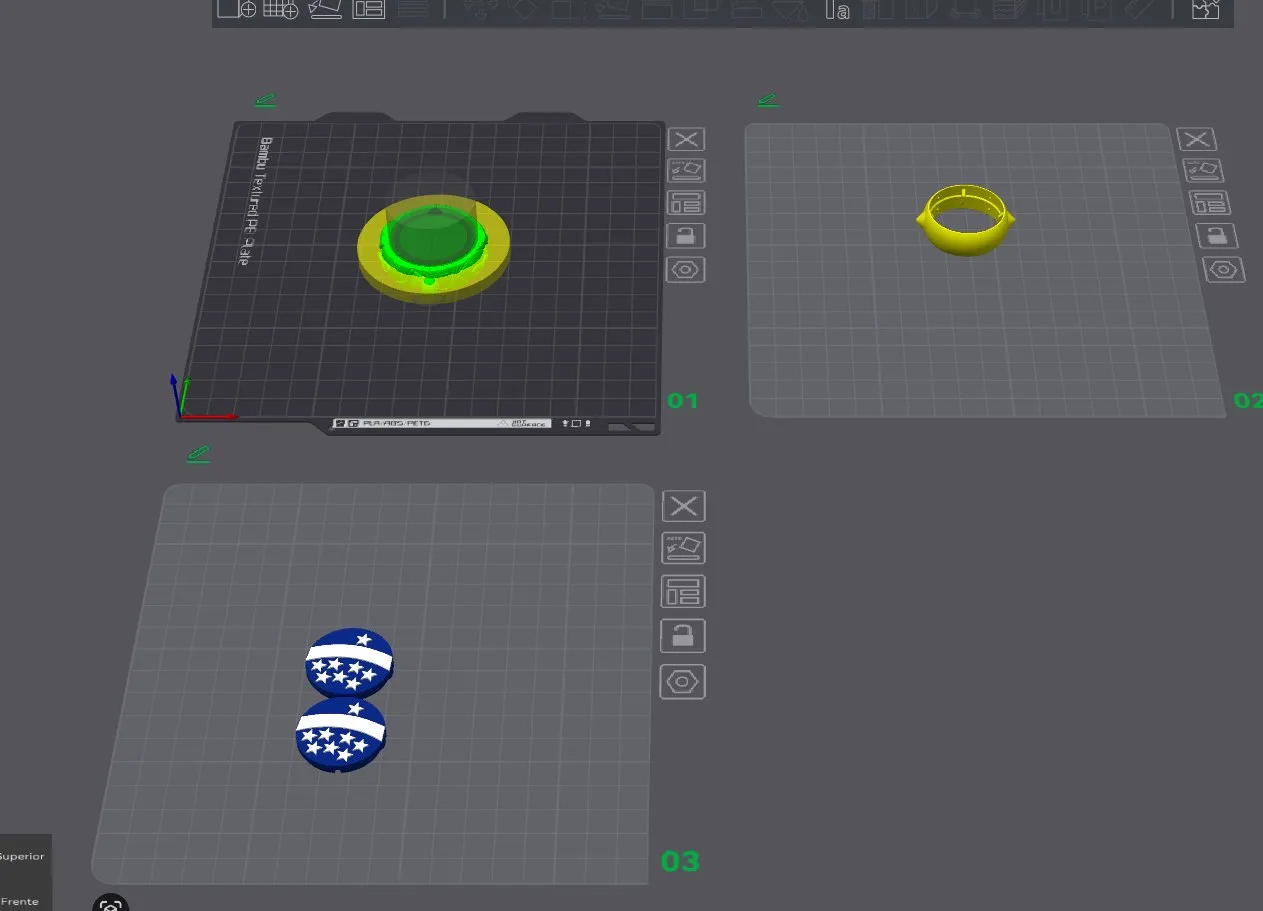Click the green 01 plate number
Screen dimensions: 1263x911
tap(682, 401)
